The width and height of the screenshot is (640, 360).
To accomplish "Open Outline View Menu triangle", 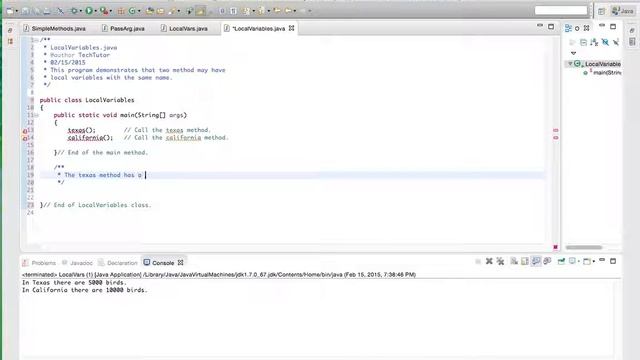I will (x=573, y=53).
